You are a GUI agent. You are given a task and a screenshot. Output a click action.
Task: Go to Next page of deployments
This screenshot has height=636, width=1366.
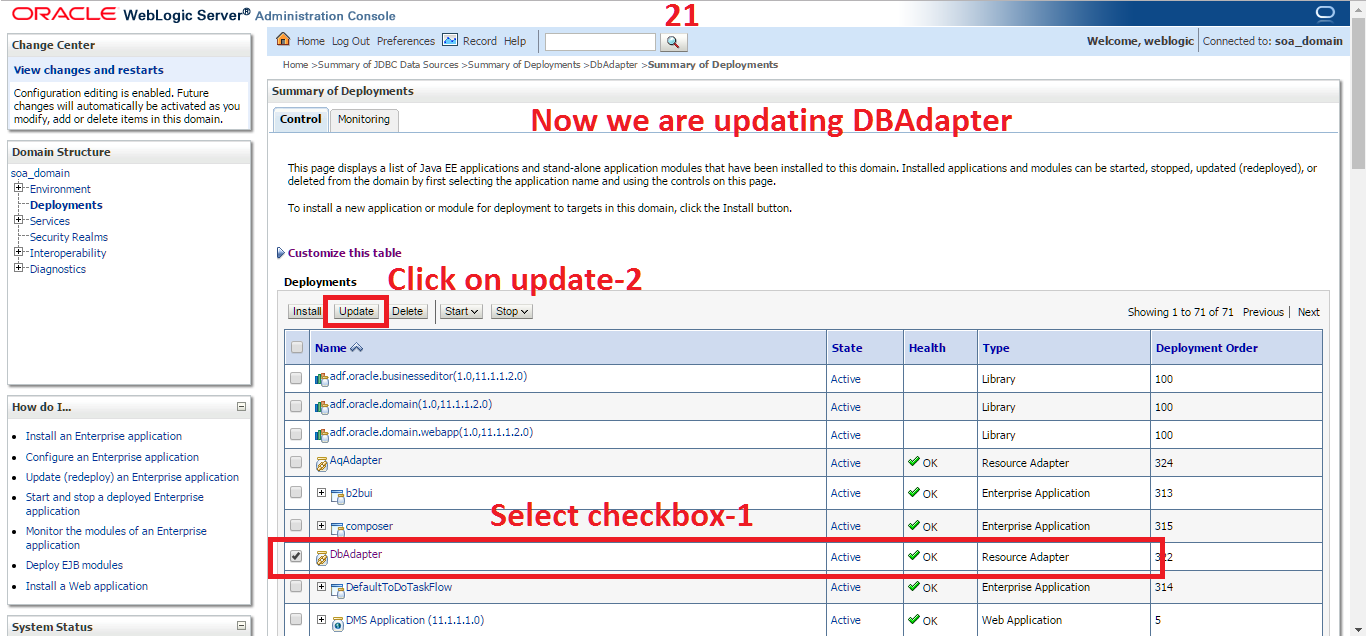[1309, 312]
